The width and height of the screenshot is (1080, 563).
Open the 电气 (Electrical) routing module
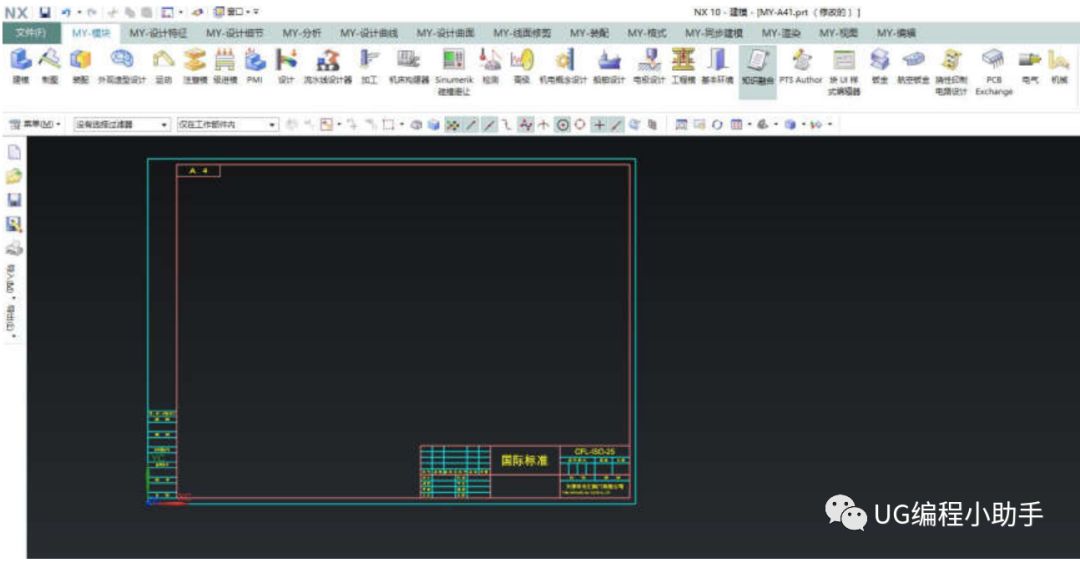[x=1030, y=66]
